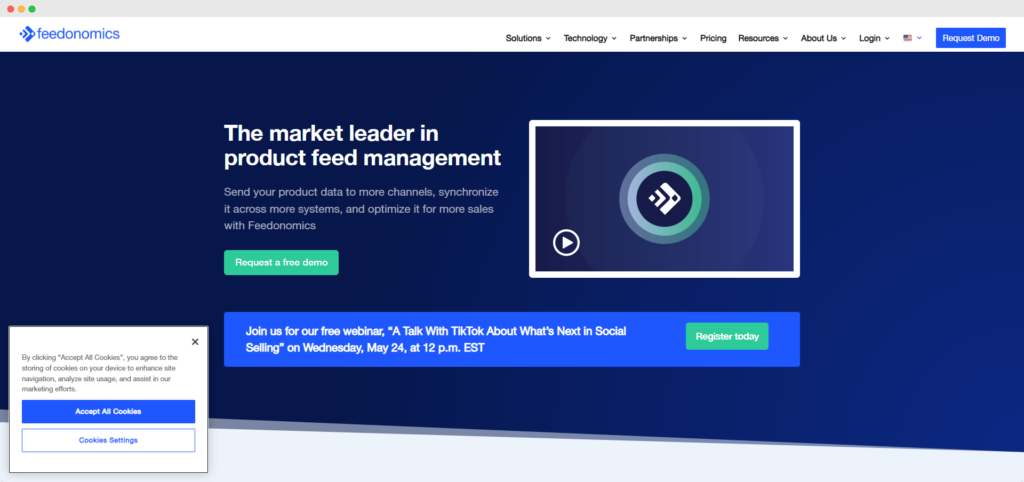The height and width of the screenshot is (482, 1024).
Task: Open the Login dropdown
Action: click(x=874, y=38)
